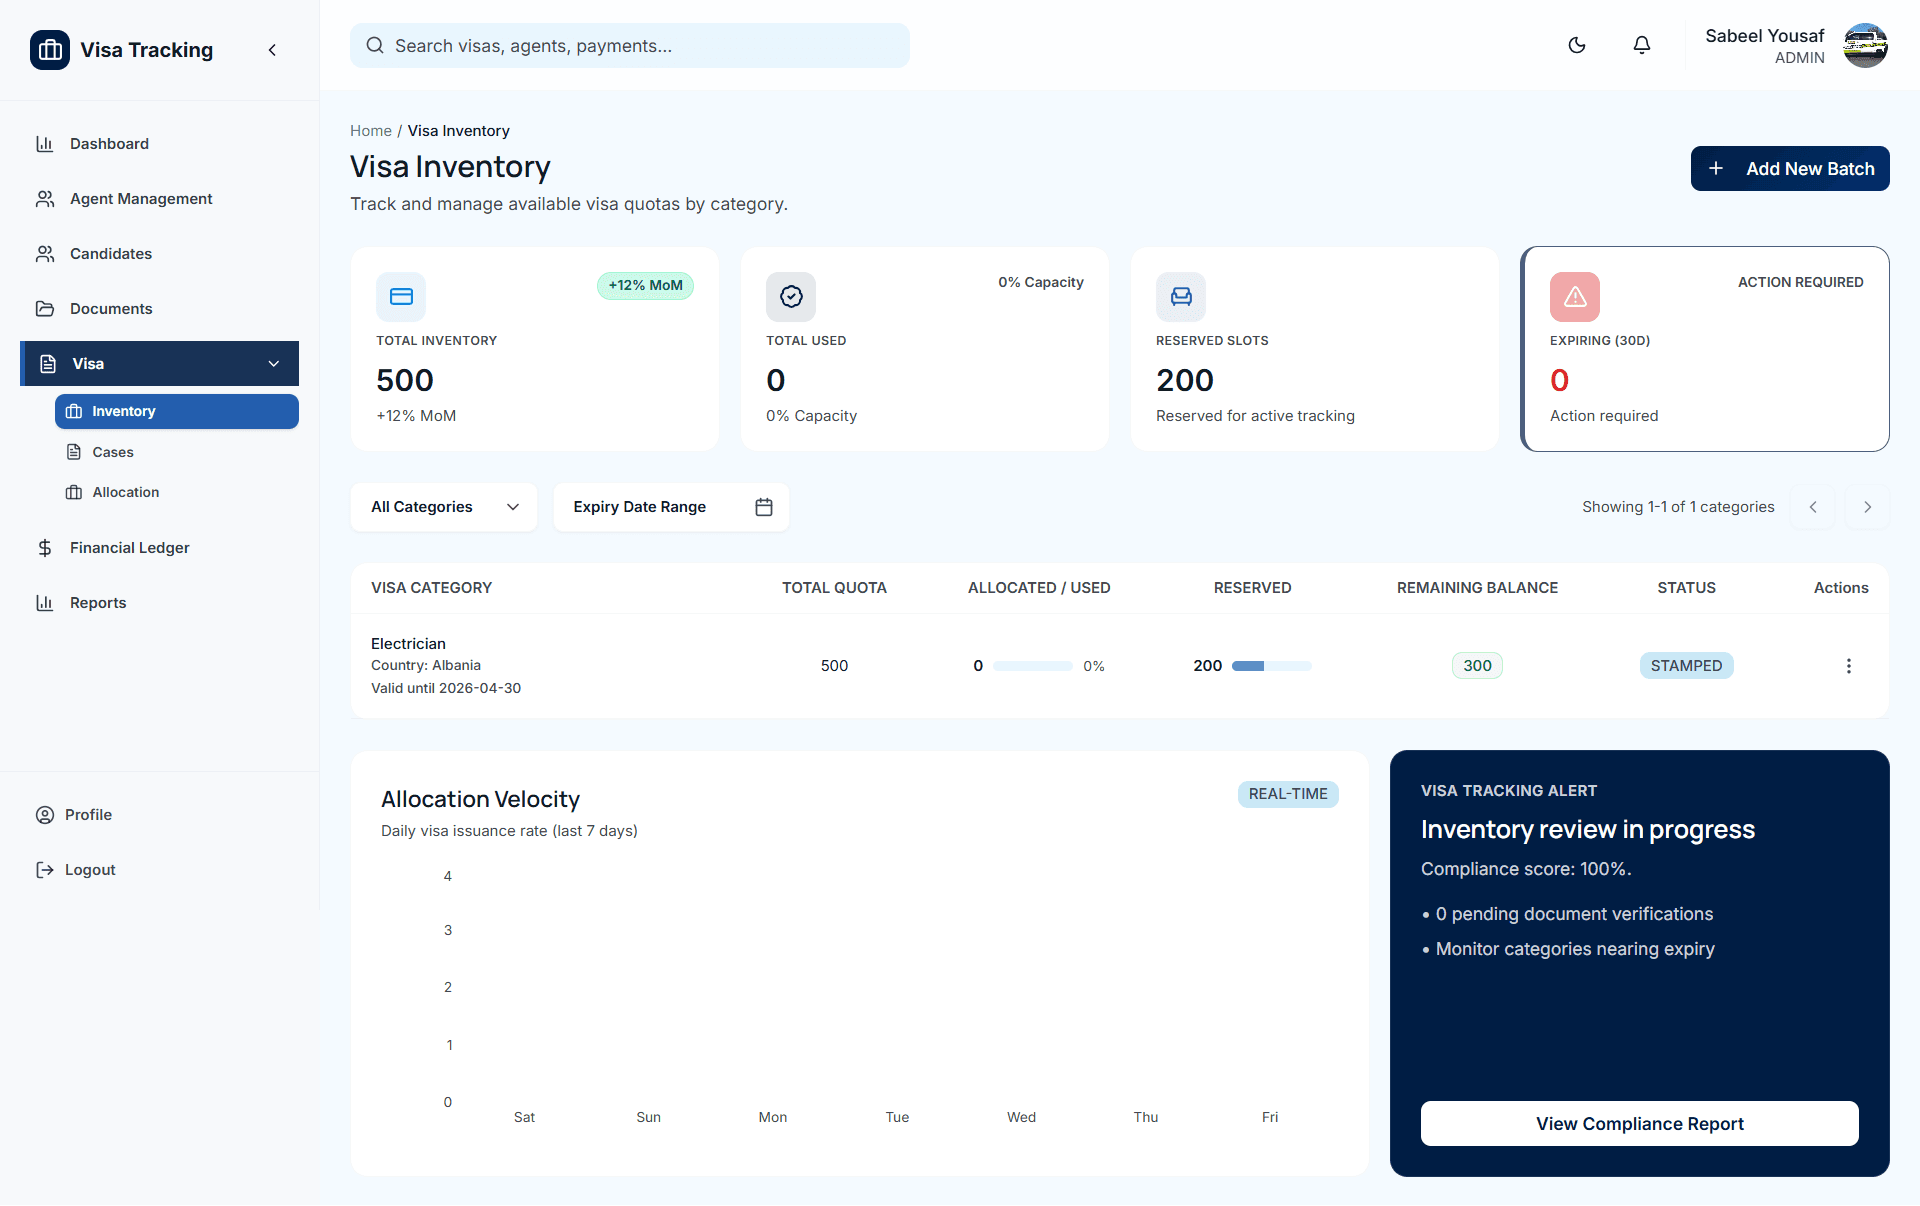This screenshot has height=1206, width=1920.
Task: Open Reports page
Action: tap(160, 603)
